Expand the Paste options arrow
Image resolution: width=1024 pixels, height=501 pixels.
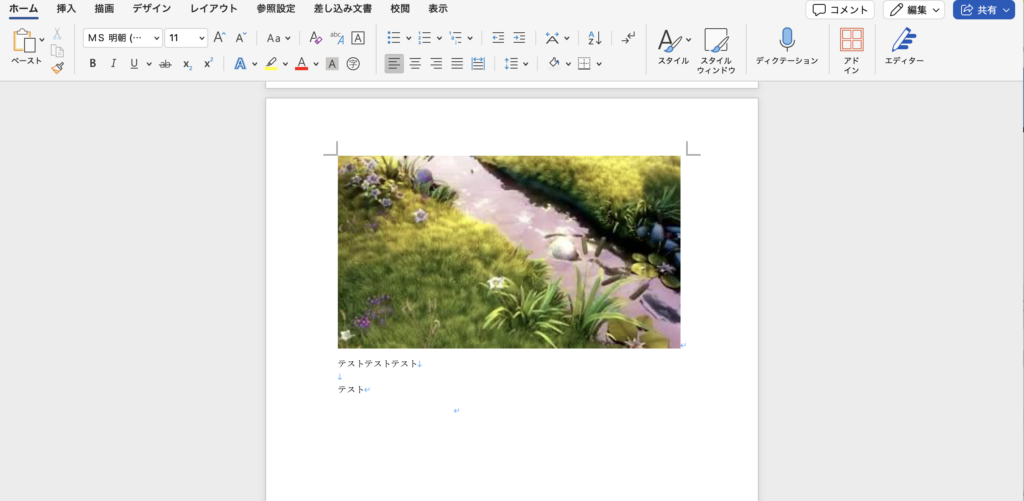click(42, 39)
